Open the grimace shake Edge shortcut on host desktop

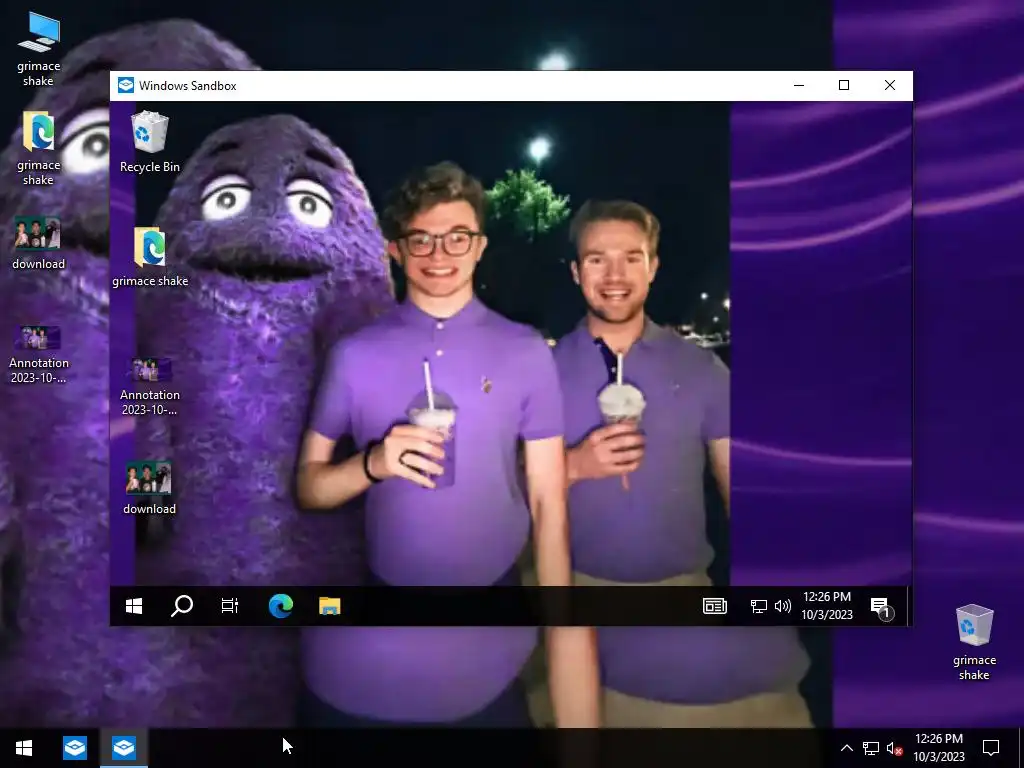[39, 148]
